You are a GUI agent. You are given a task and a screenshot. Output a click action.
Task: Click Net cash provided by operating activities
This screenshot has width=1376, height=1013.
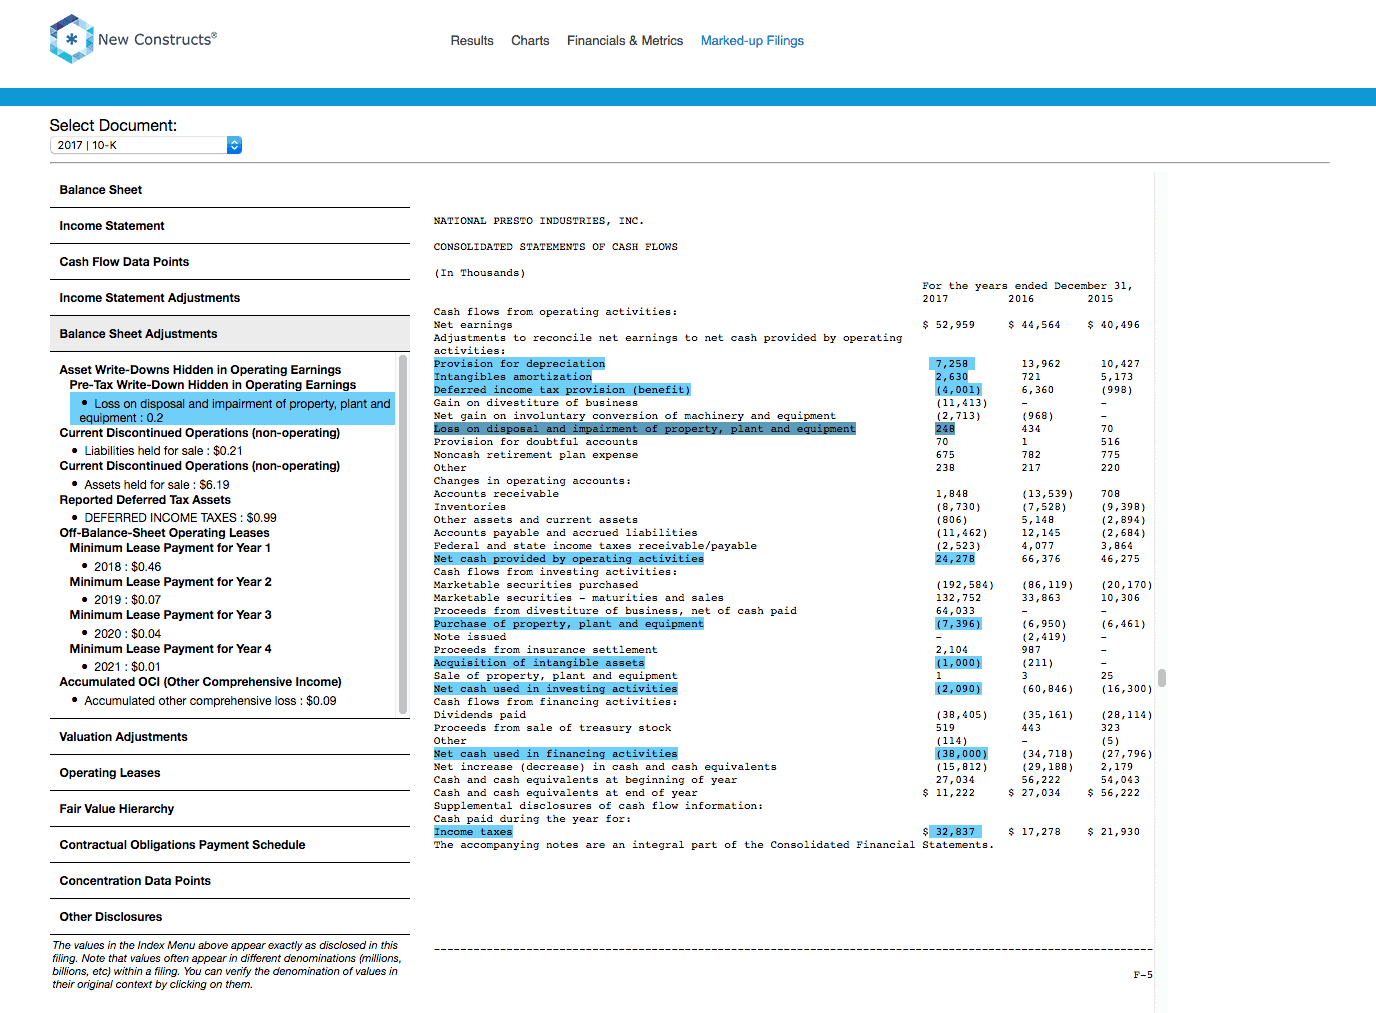[x=568, y=559]
